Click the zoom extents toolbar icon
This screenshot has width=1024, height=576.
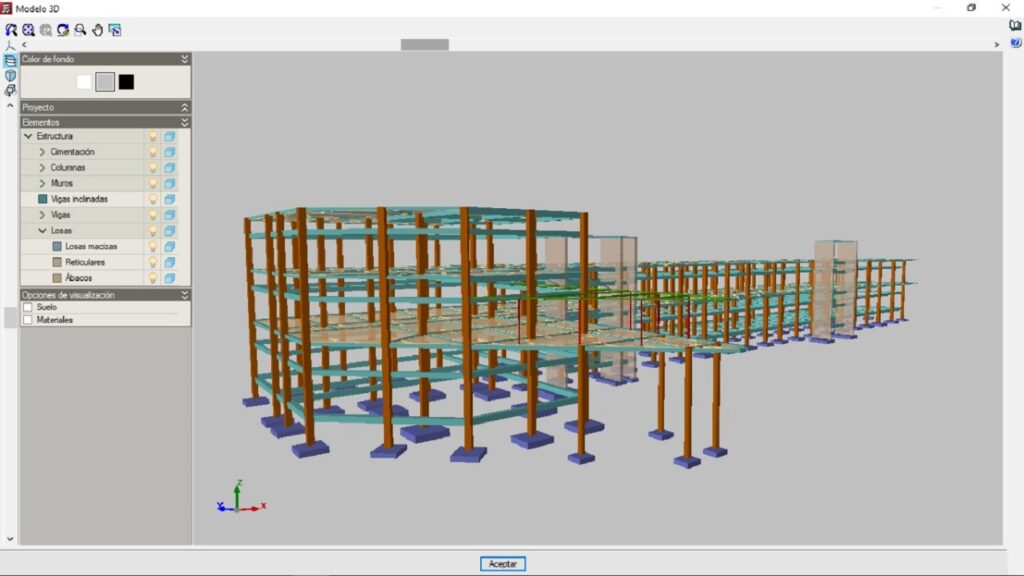27,30
